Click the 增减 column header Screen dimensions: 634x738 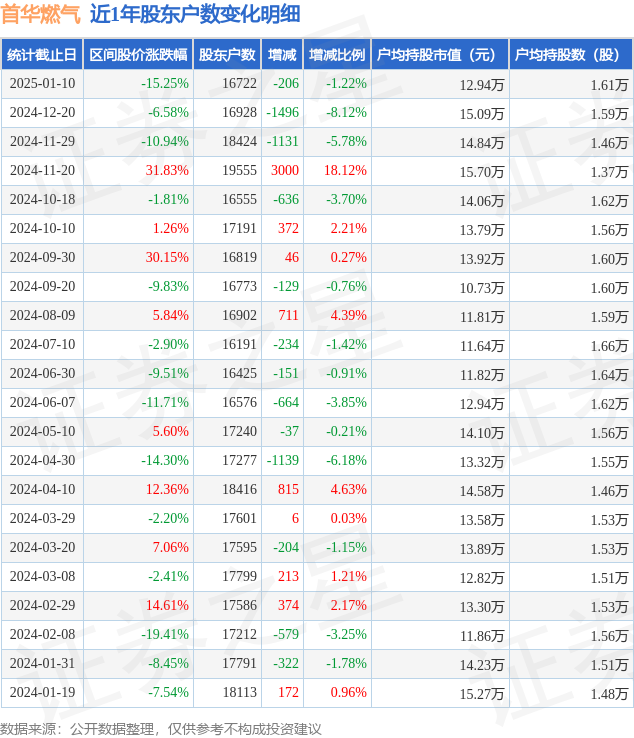coord(282,55)
